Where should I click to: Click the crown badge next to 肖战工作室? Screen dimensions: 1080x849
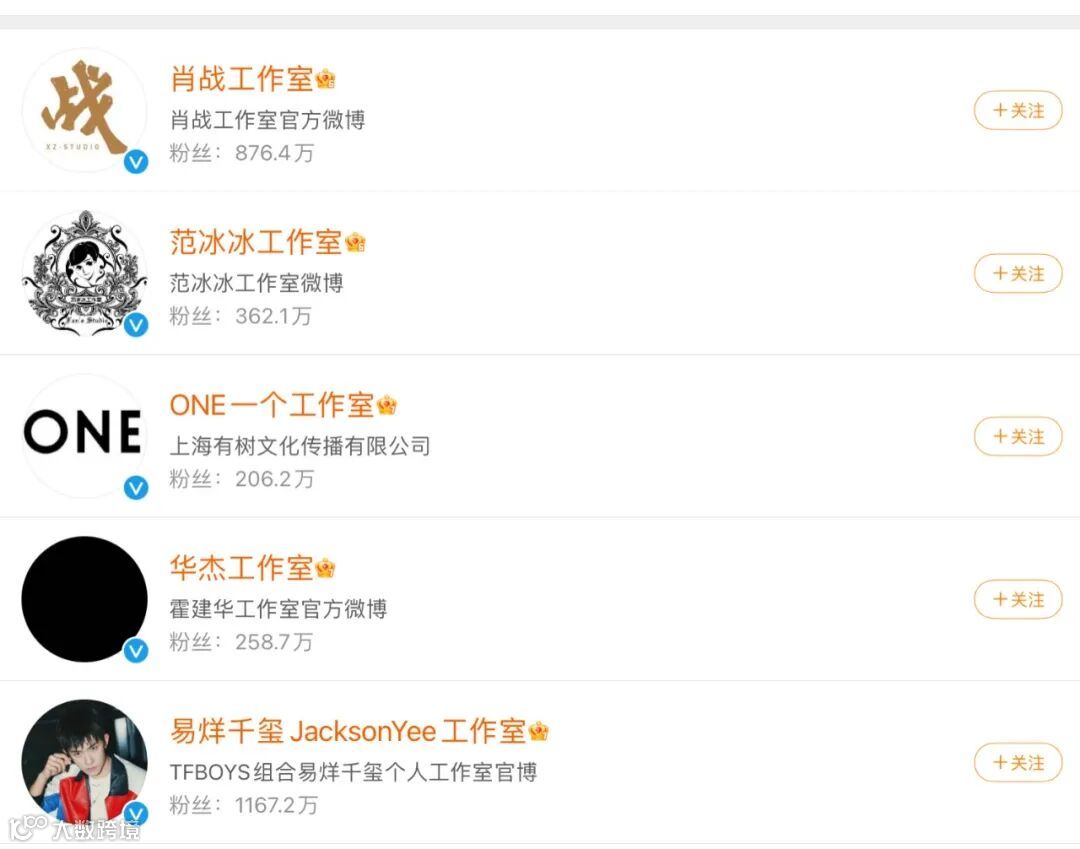click(x=325, y=80)
